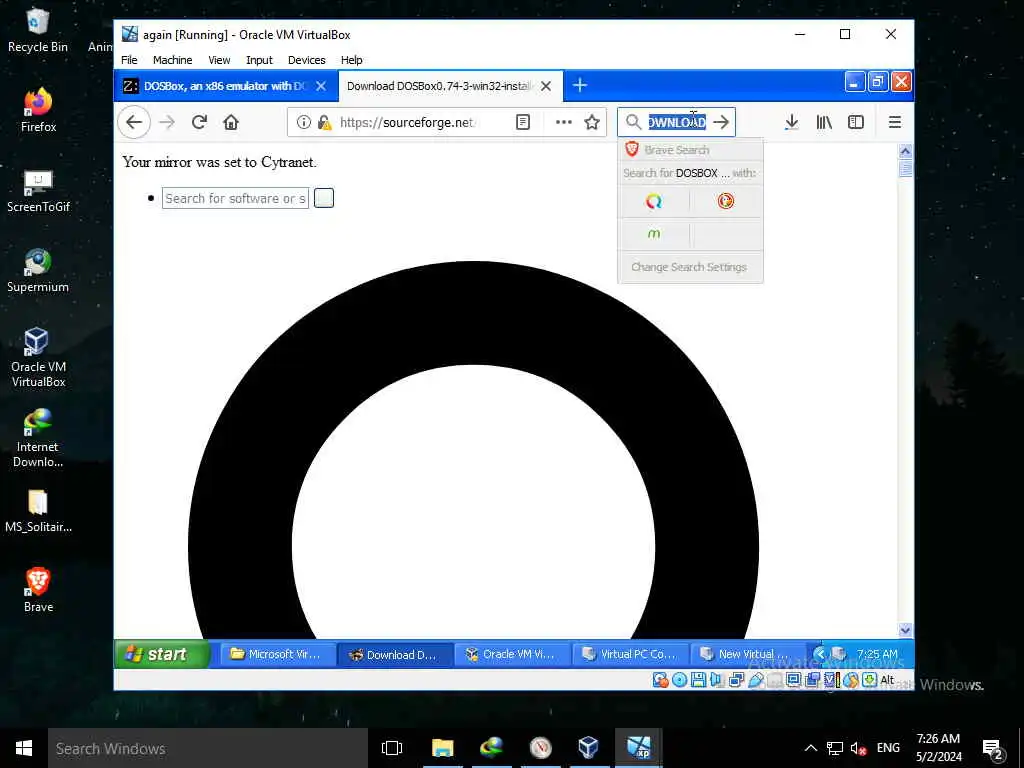Screen dimensions: 1024x768
Task: Open the VirtualBox Input menu
Action: point(259,60)
